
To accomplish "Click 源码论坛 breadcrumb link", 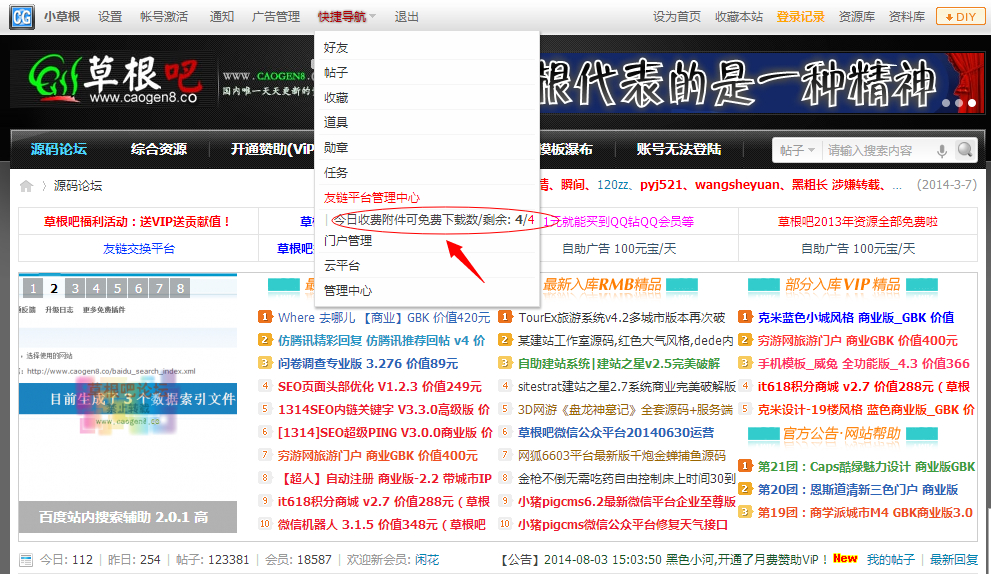I will point(78,186).
